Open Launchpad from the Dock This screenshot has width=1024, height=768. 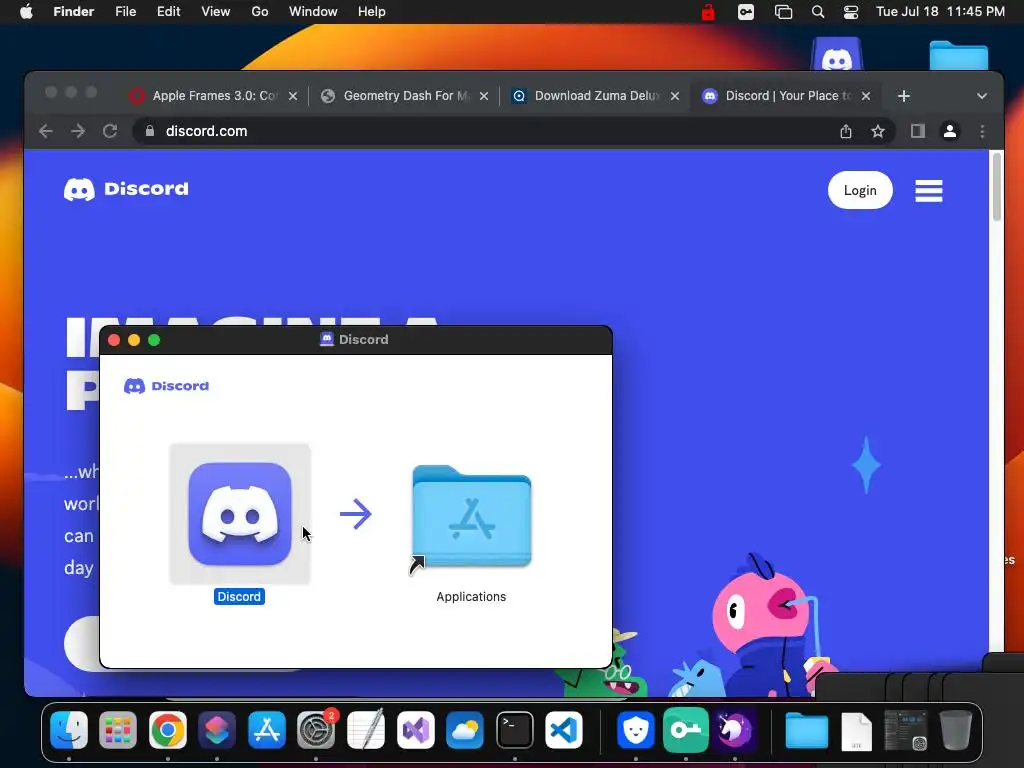118,730
